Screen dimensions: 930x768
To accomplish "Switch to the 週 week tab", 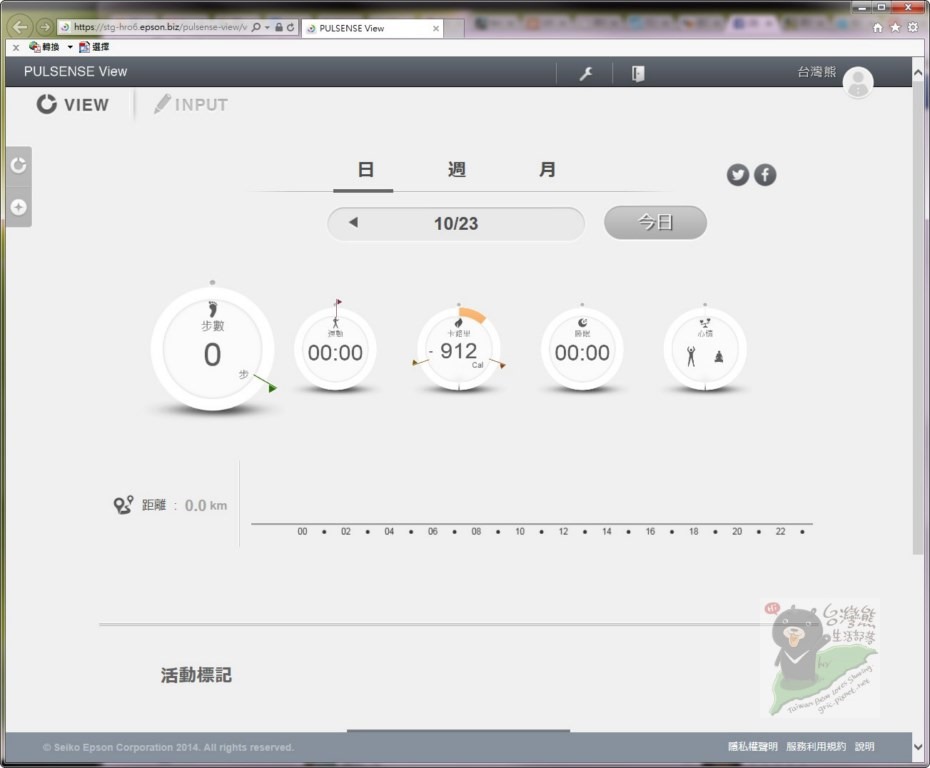I will coord(456,170).
